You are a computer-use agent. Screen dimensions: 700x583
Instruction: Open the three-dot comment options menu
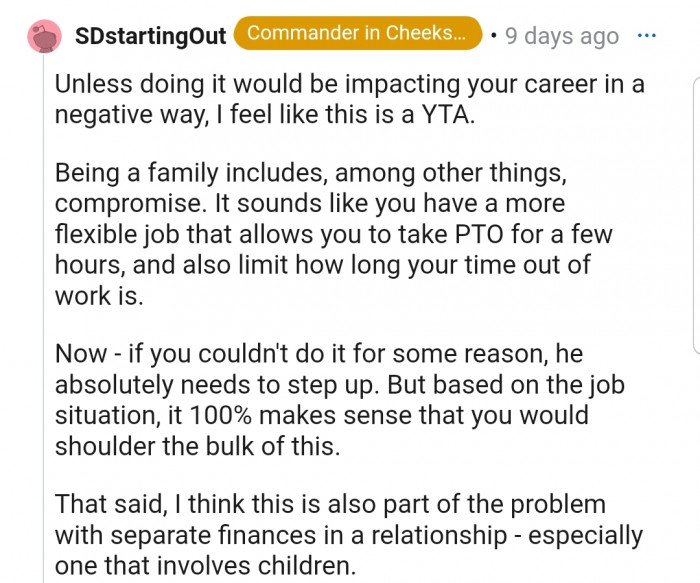pos(647,35)
